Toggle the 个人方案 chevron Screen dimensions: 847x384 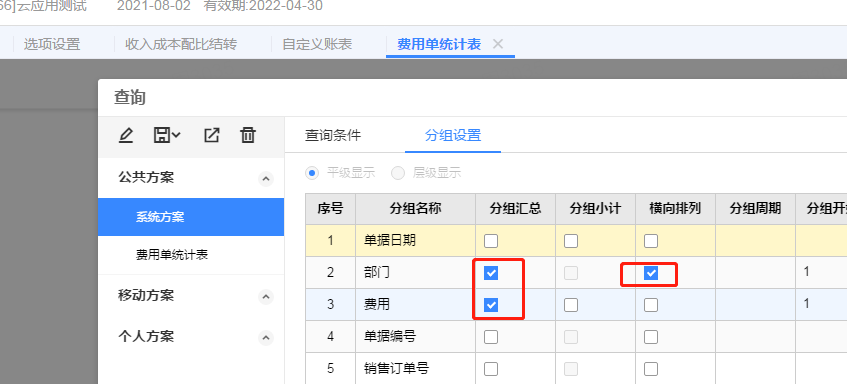[265, 338]
